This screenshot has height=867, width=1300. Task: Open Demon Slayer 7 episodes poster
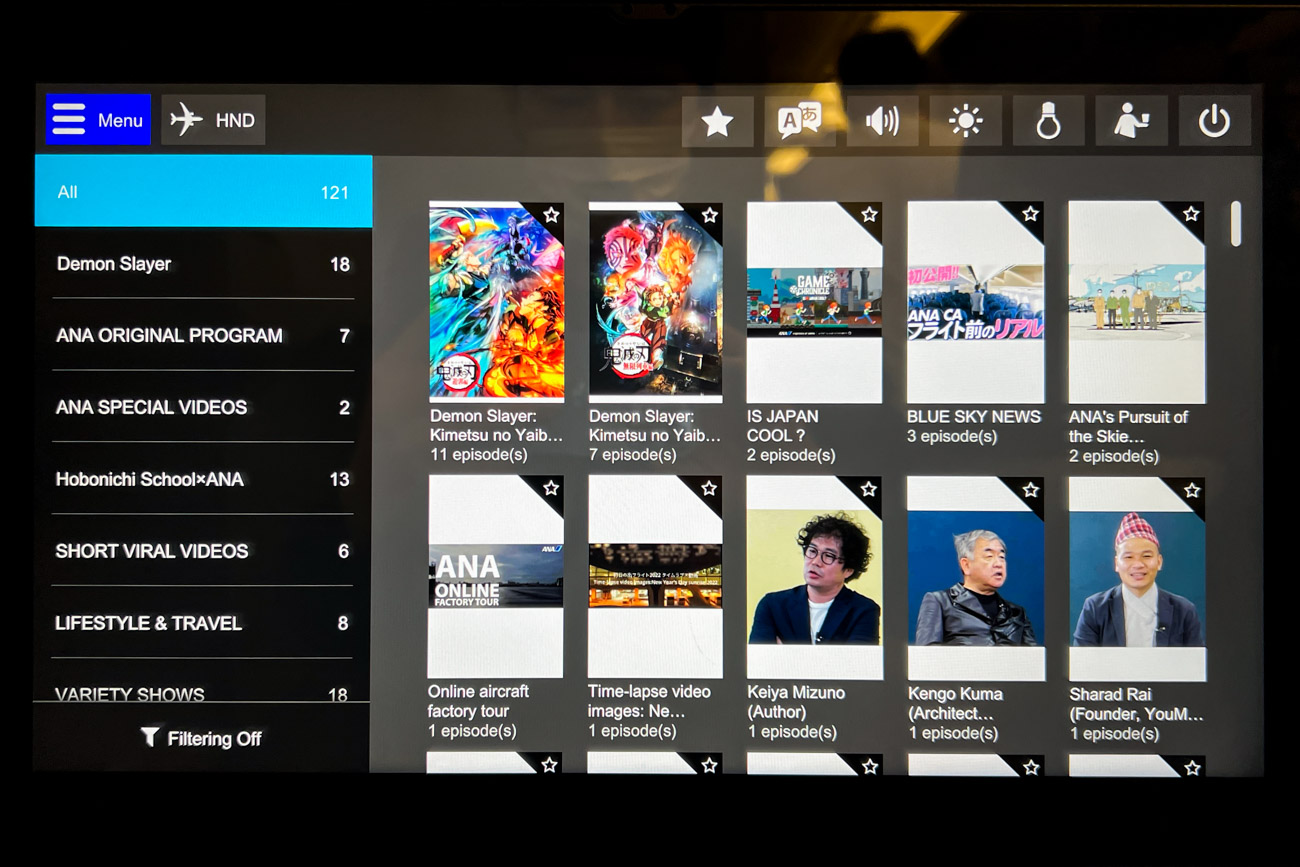click(x=655, y=301)
